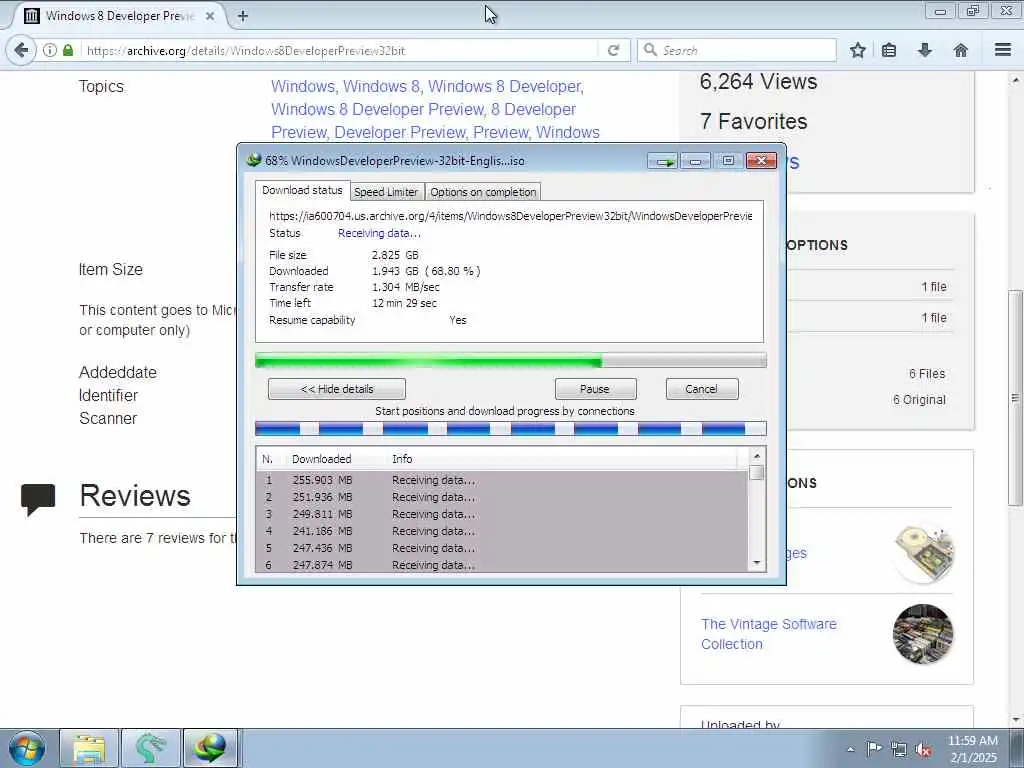This screenshot has width=1024, height=768.
Task: Open the bookmarks list icon
Action: 889,50
